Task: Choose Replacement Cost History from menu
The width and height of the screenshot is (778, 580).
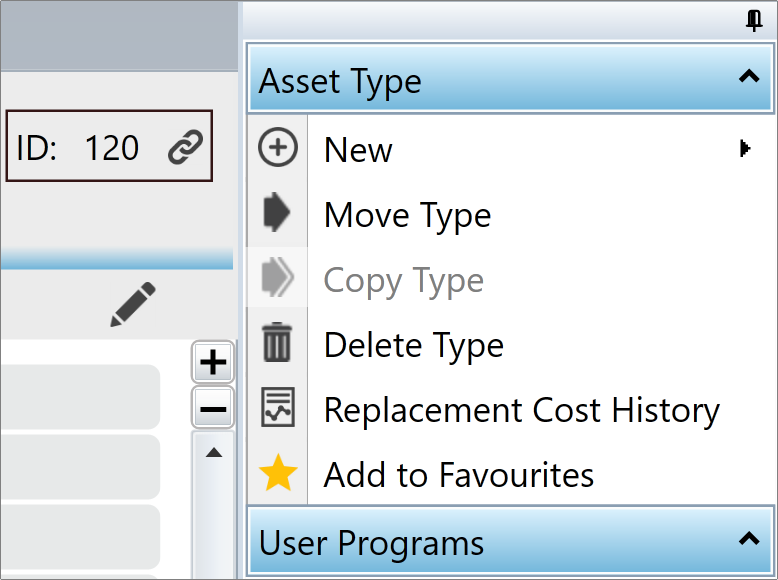Action: tap(511, 410)
